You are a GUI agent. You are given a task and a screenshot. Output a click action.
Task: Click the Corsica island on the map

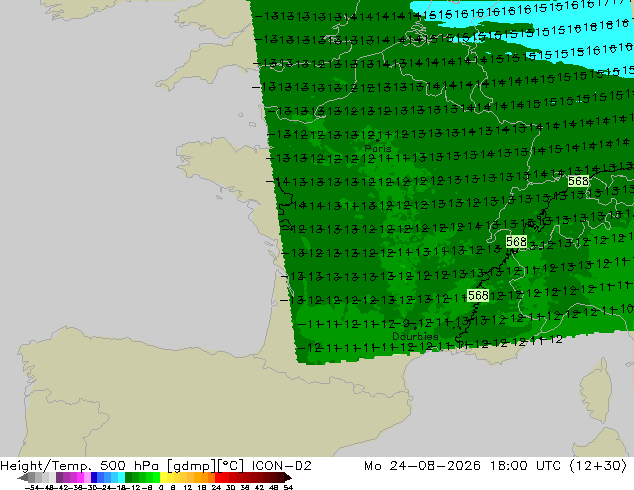click(x=598, y=391)
